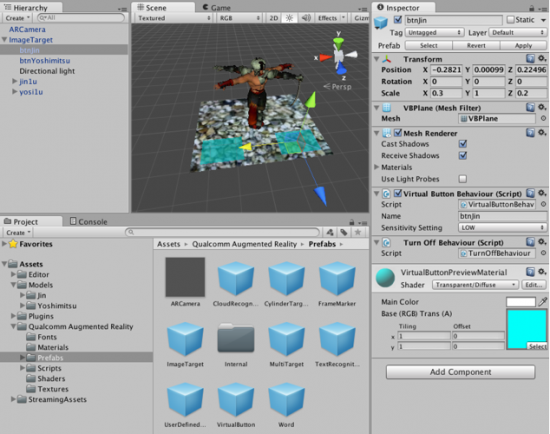Viewport: 550px width, 434px height.
Task: Select VirtualButton prefab icon
Action: pyautogui.click(x=236, y=400)
